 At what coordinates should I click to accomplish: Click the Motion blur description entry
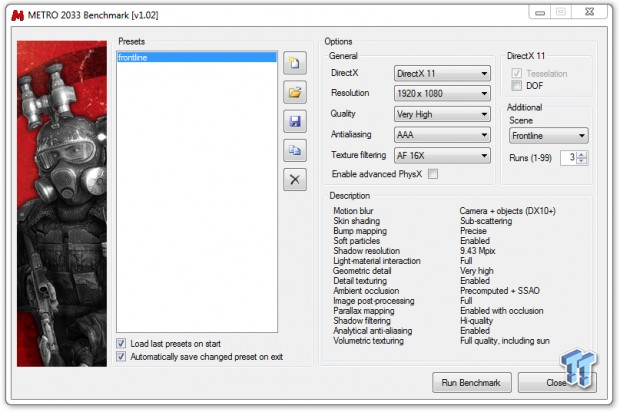click(x=353, y=211)
